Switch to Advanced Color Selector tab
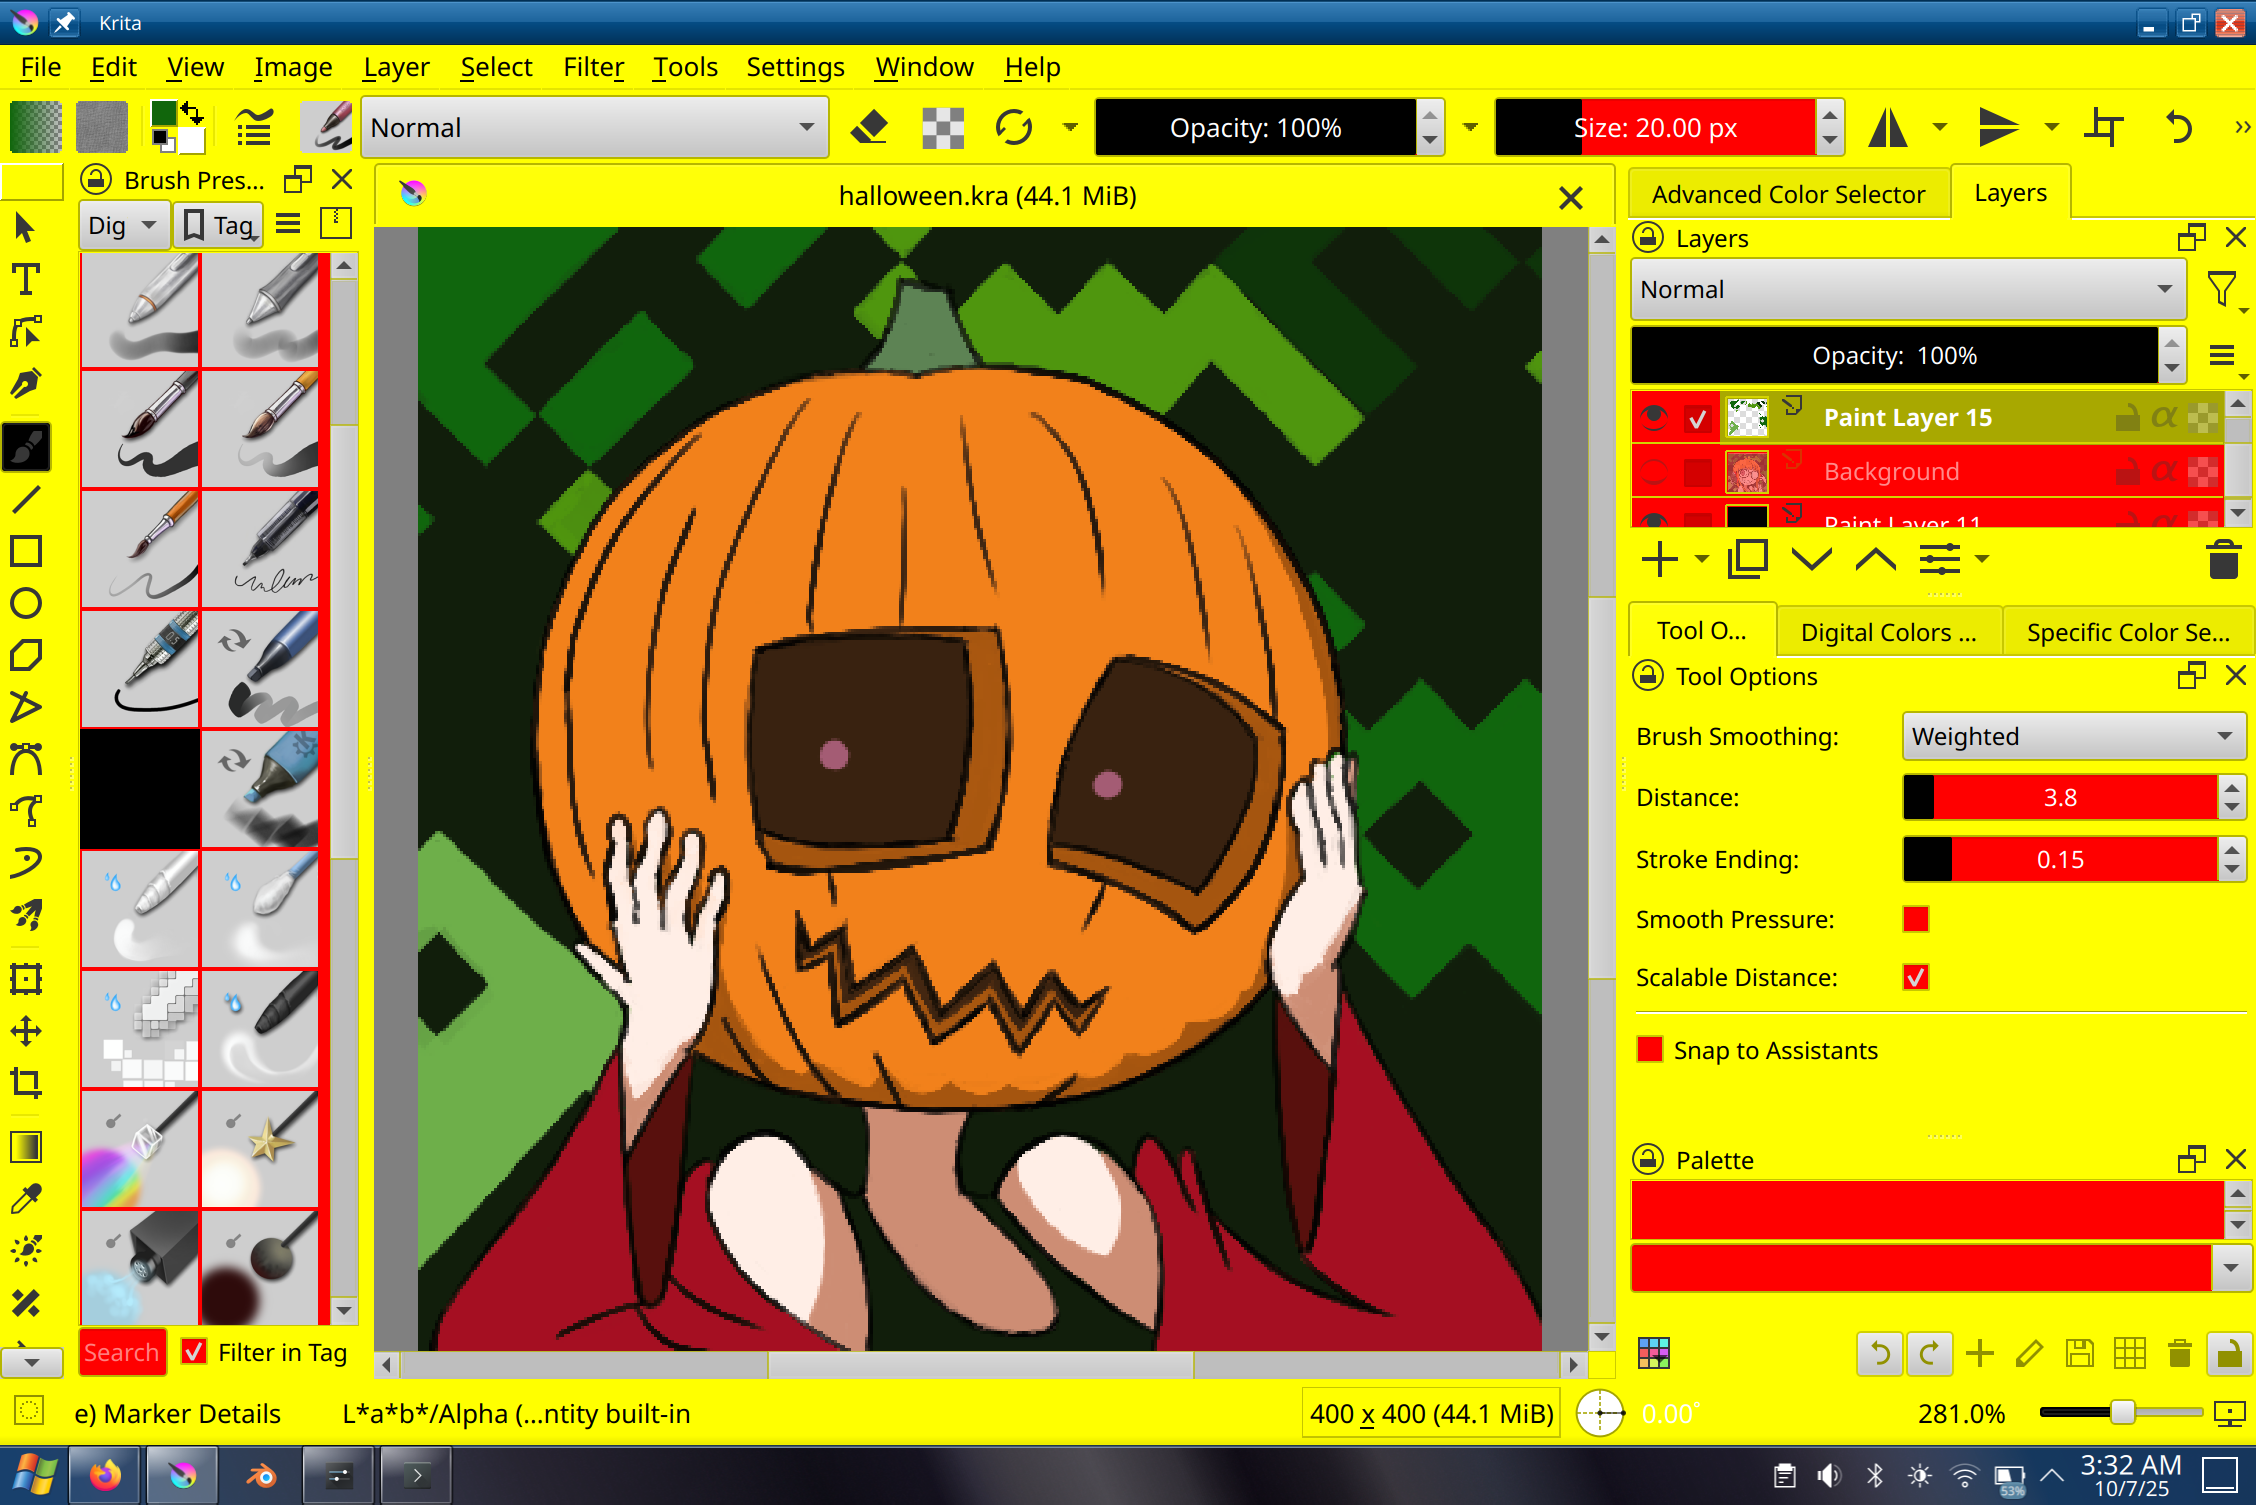Viewport: 2256px width, 1505px height. click(1788, 194)
